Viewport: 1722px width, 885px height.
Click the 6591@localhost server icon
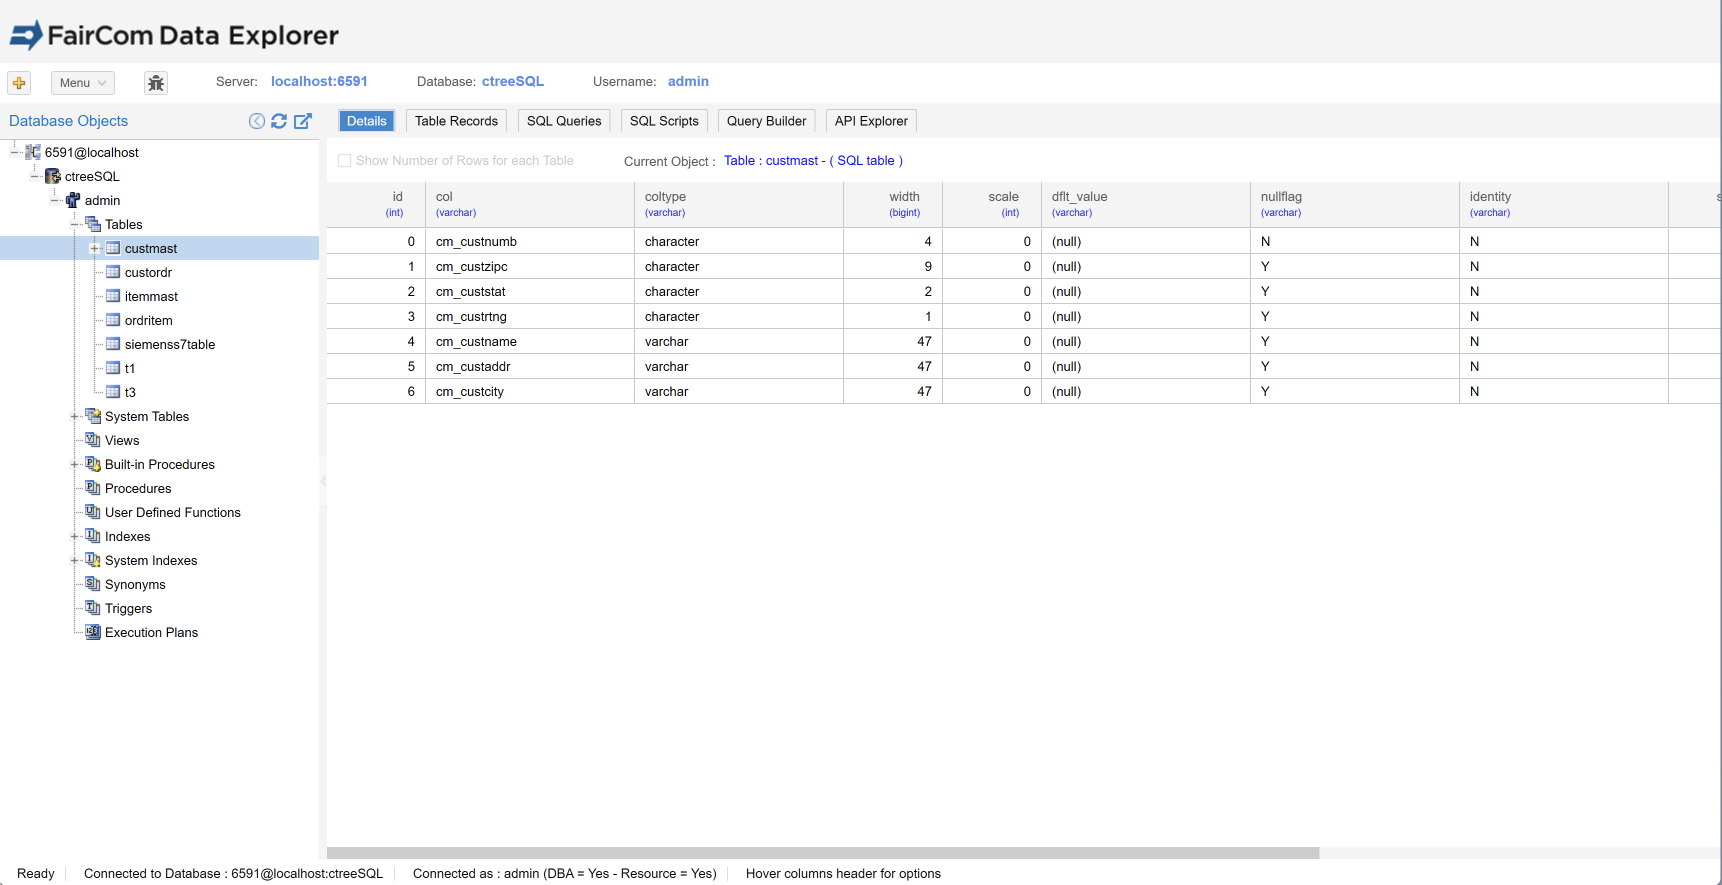(x=33, y=152)
